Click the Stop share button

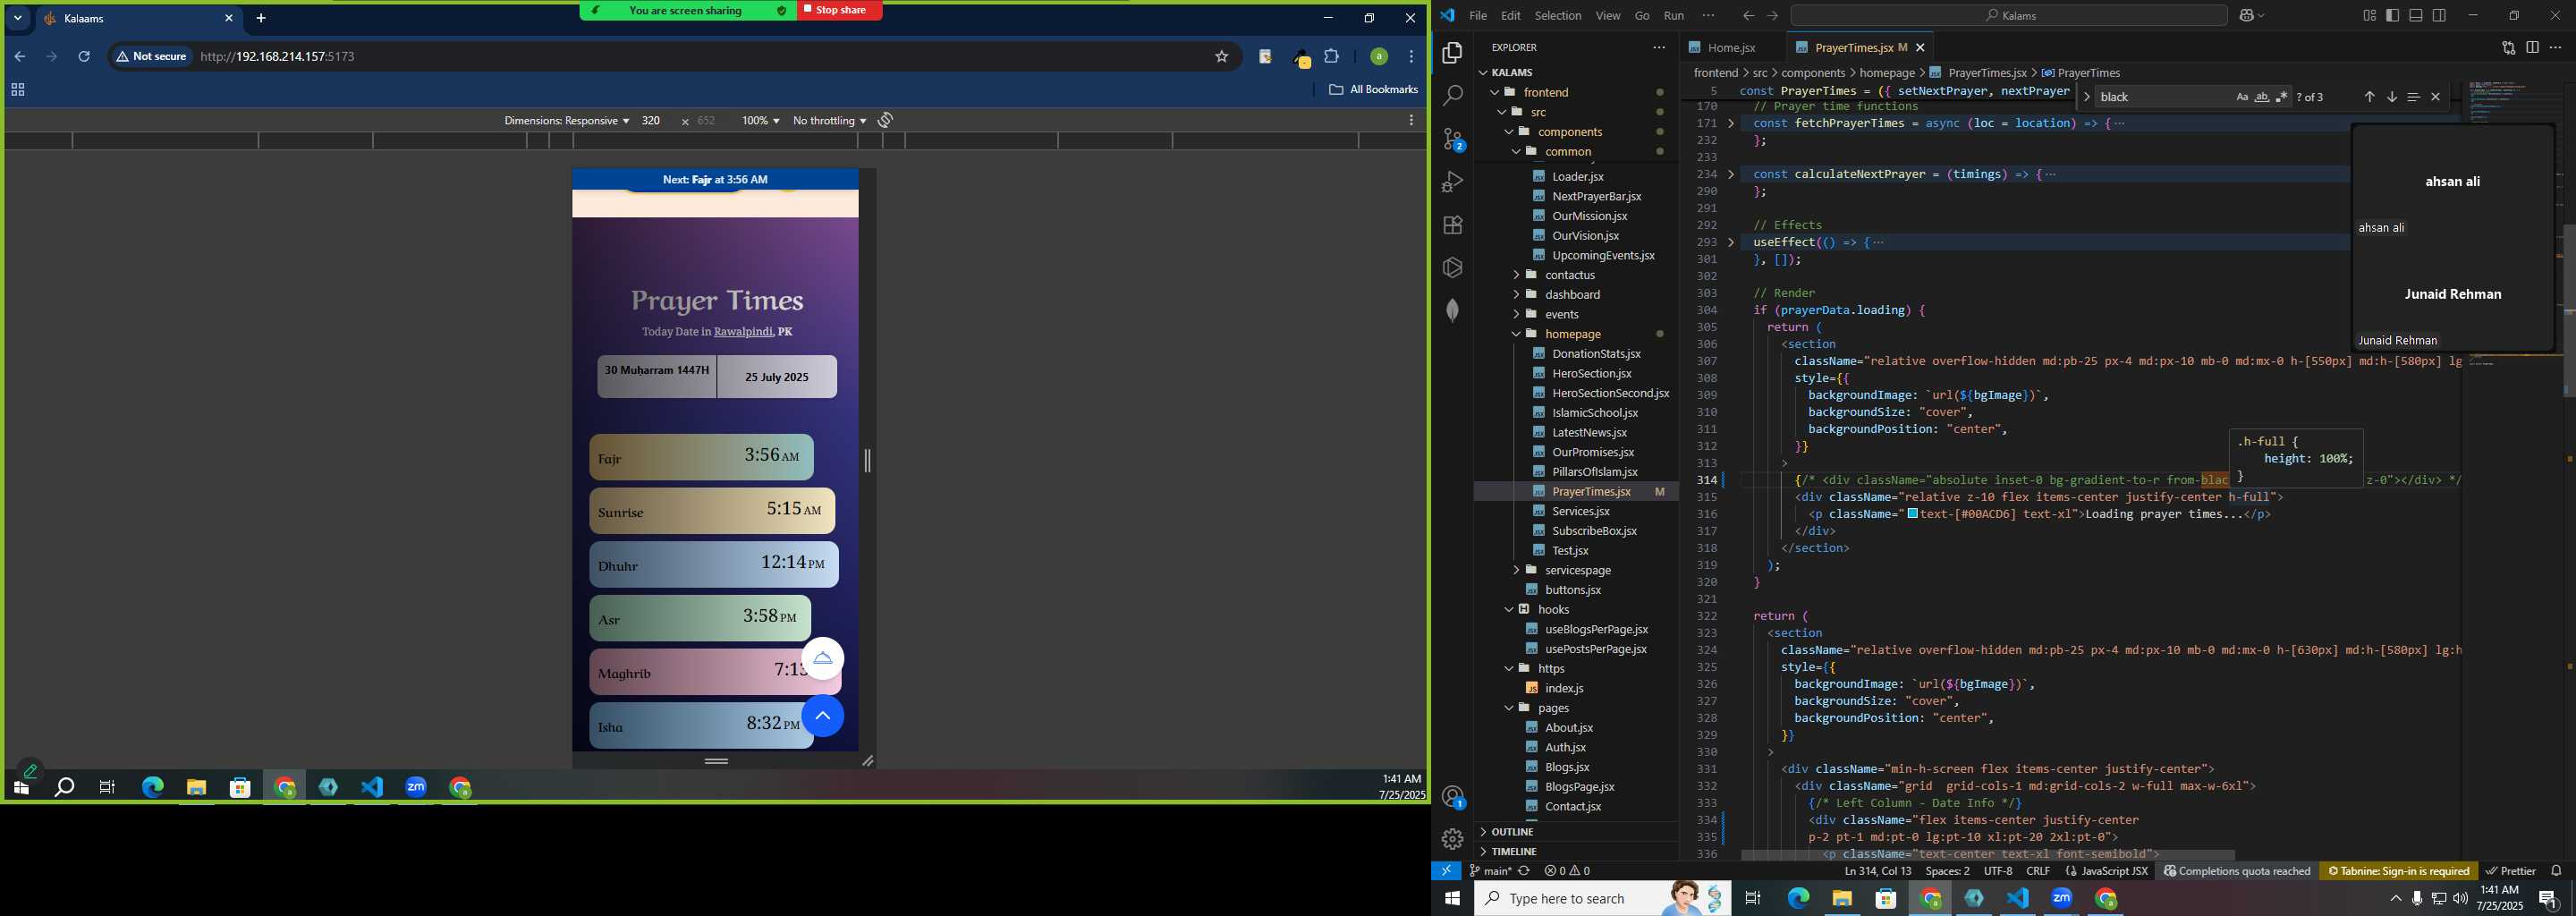coord(839,10)
